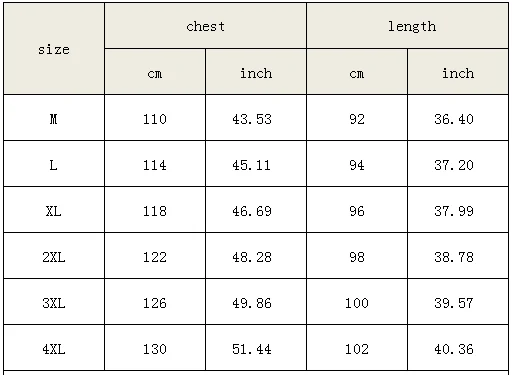The height and width of the screenshot is (375, 512).
Task: Select the 48.28 inch chest cell
Action: pyautogui.click(x=256, y=256)
